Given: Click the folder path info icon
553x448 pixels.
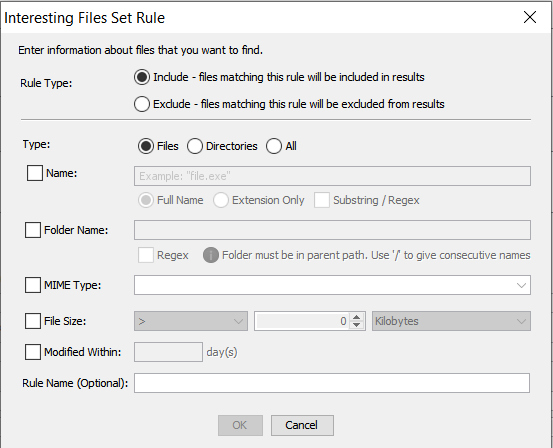Looking at the screenshot, I should click(211, 255).
